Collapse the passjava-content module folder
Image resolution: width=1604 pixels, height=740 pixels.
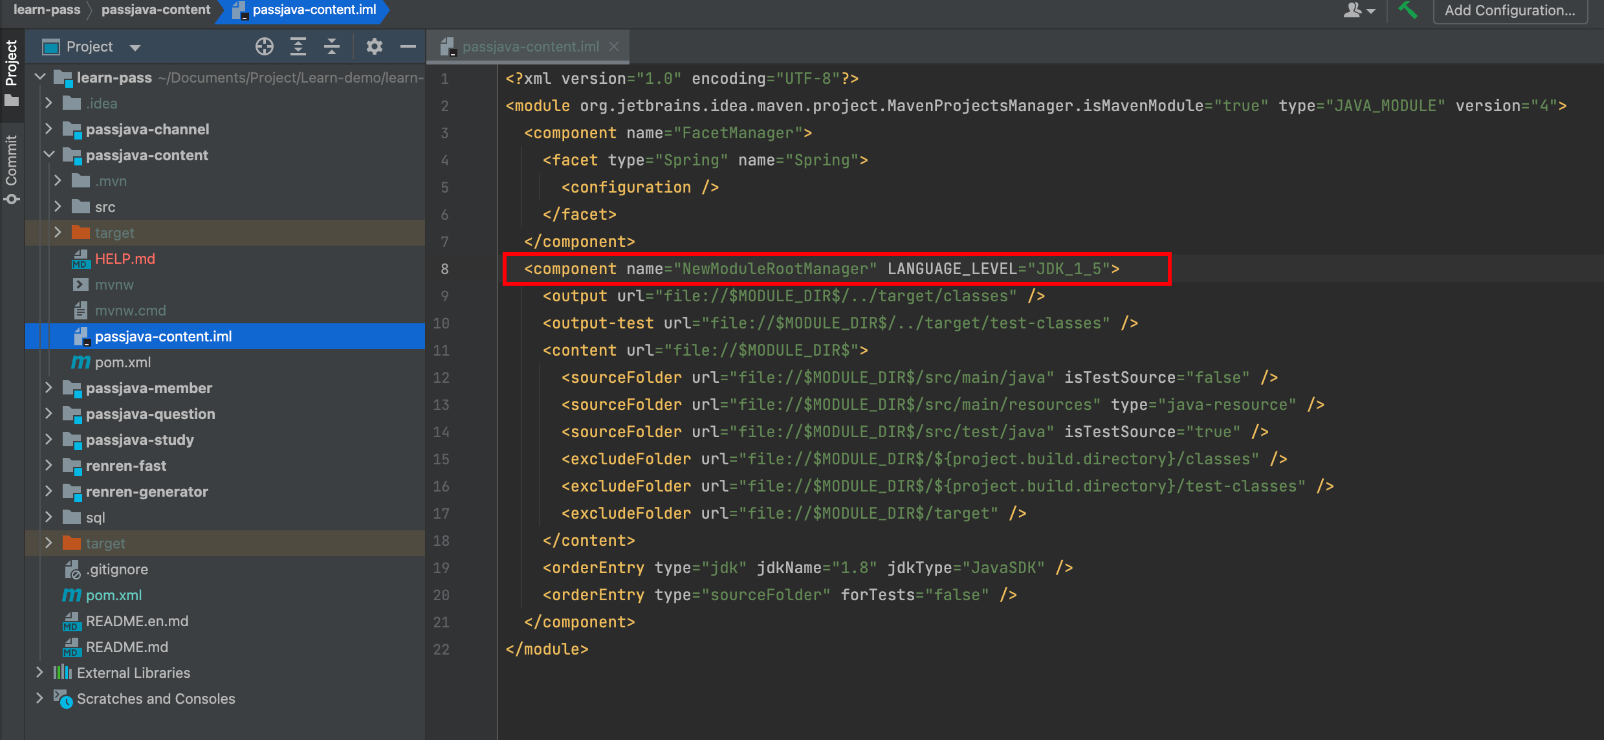[48, 155]
